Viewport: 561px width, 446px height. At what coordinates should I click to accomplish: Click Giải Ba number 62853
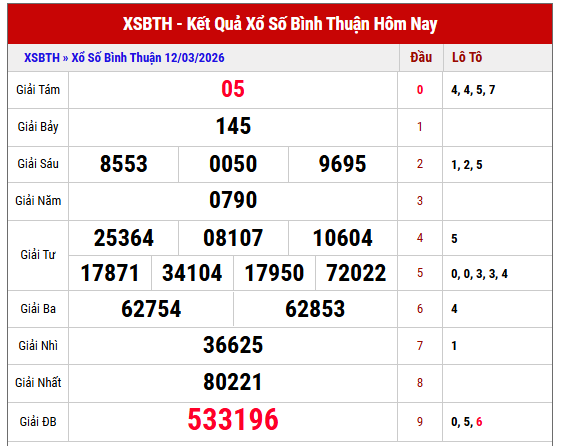[x=315, y=309]
